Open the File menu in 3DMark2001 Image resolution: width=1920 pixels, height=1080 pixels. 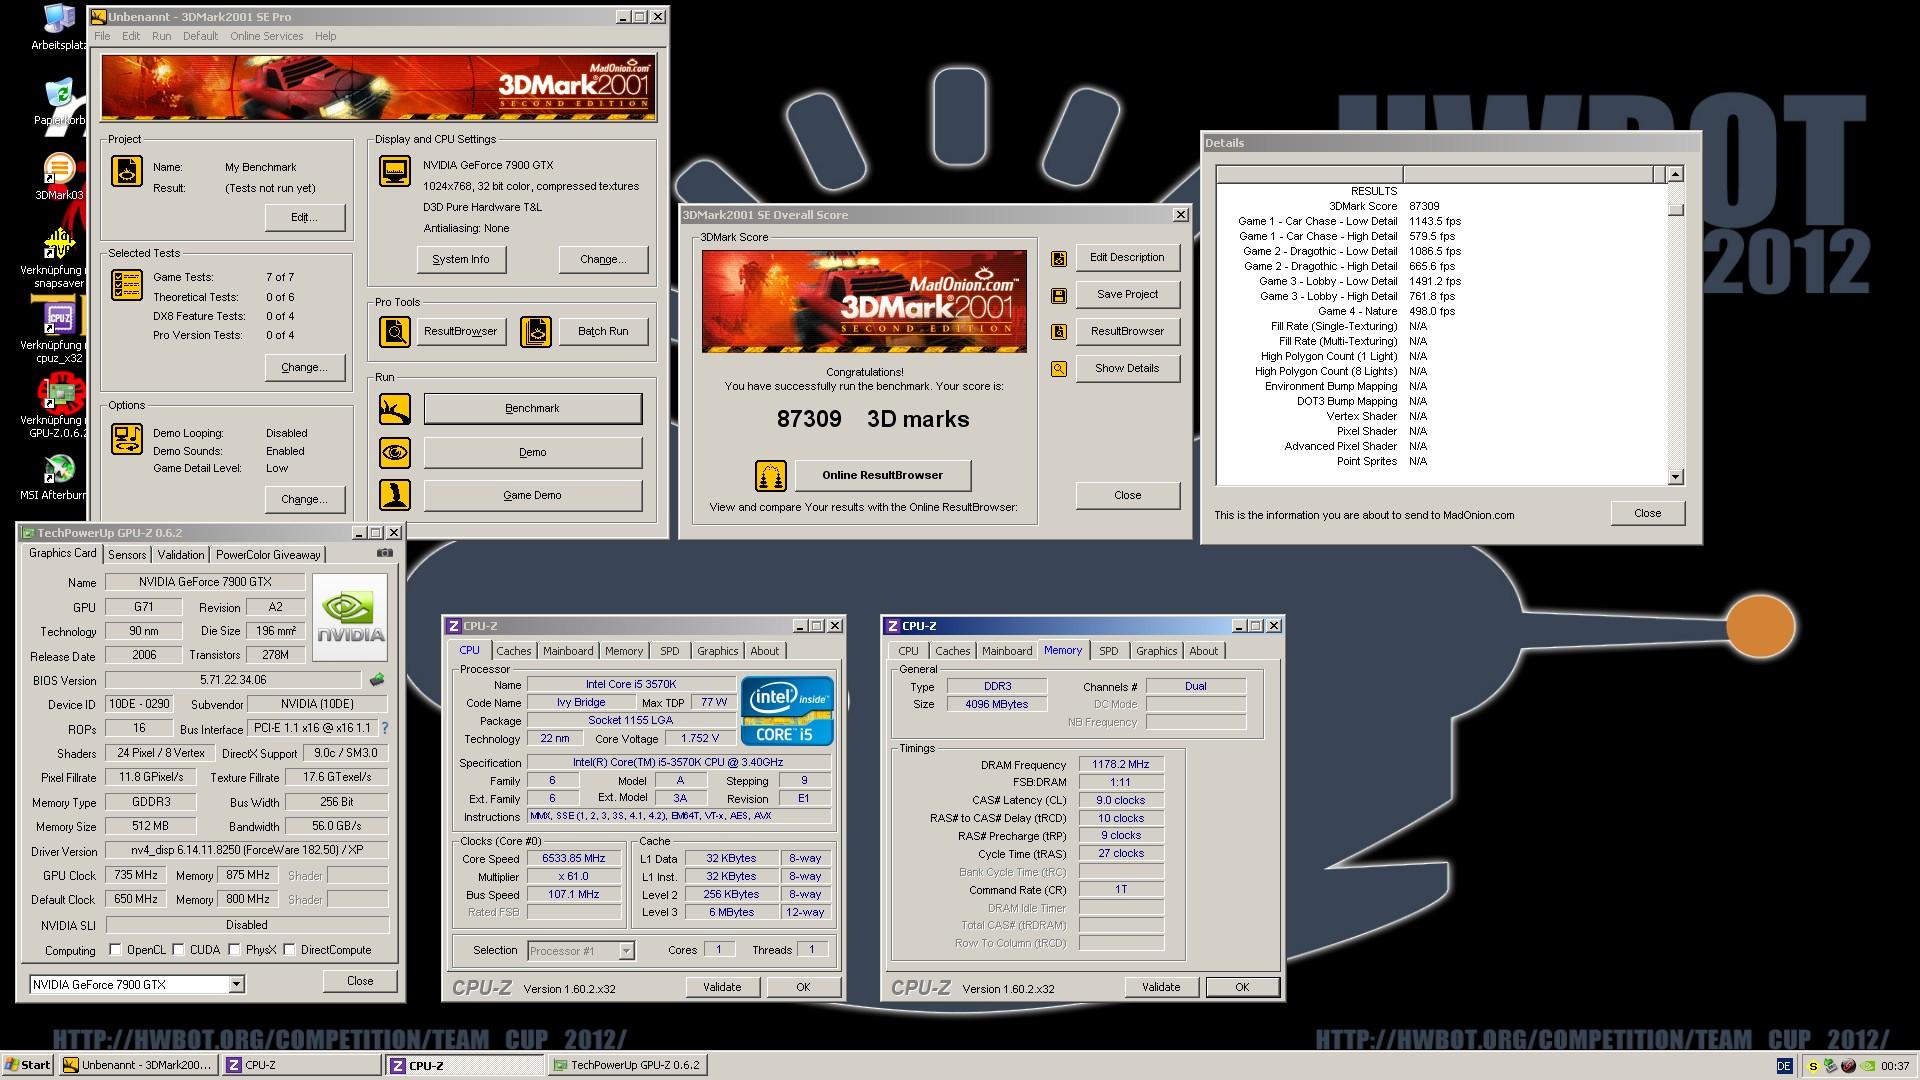tap(102, 36)
